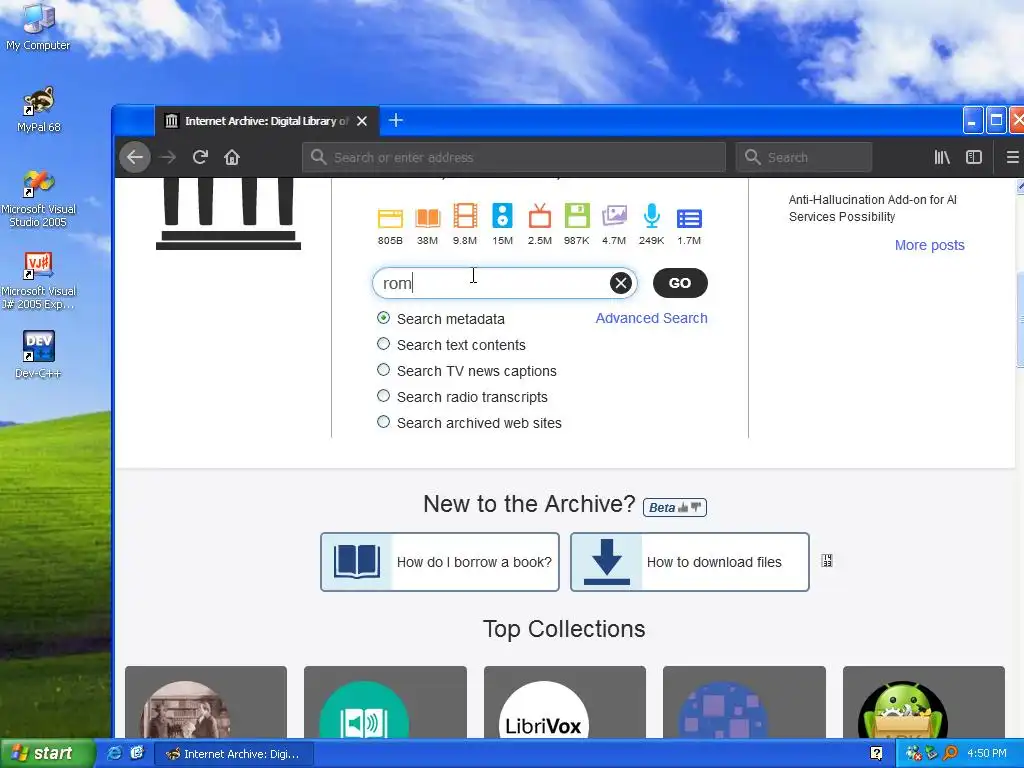1024x768 pixels.
Task: Click the taskbar clock showing 4:50 PM
Action: 987,753
